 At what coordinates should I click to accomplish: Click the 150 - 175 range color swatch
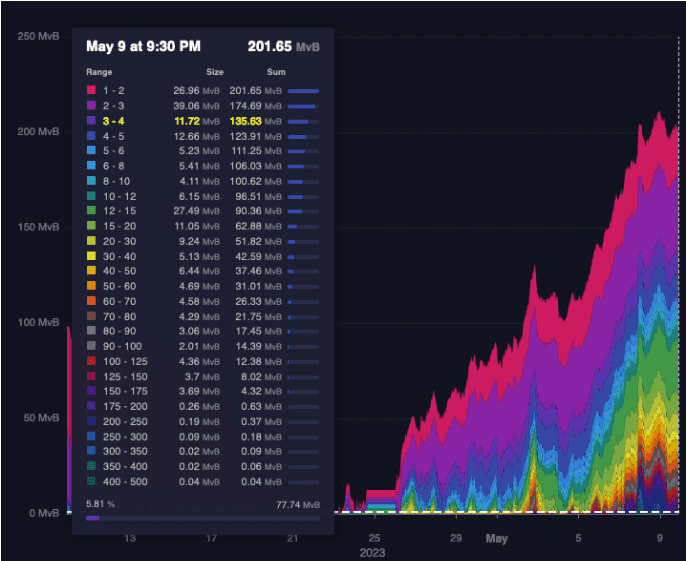91,391
